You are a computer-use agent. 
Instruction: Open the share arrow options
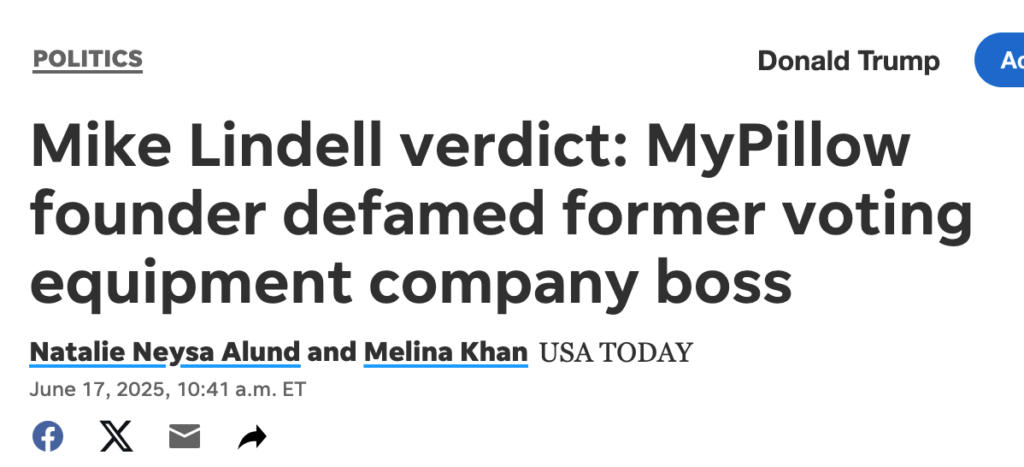pos(252,437)
